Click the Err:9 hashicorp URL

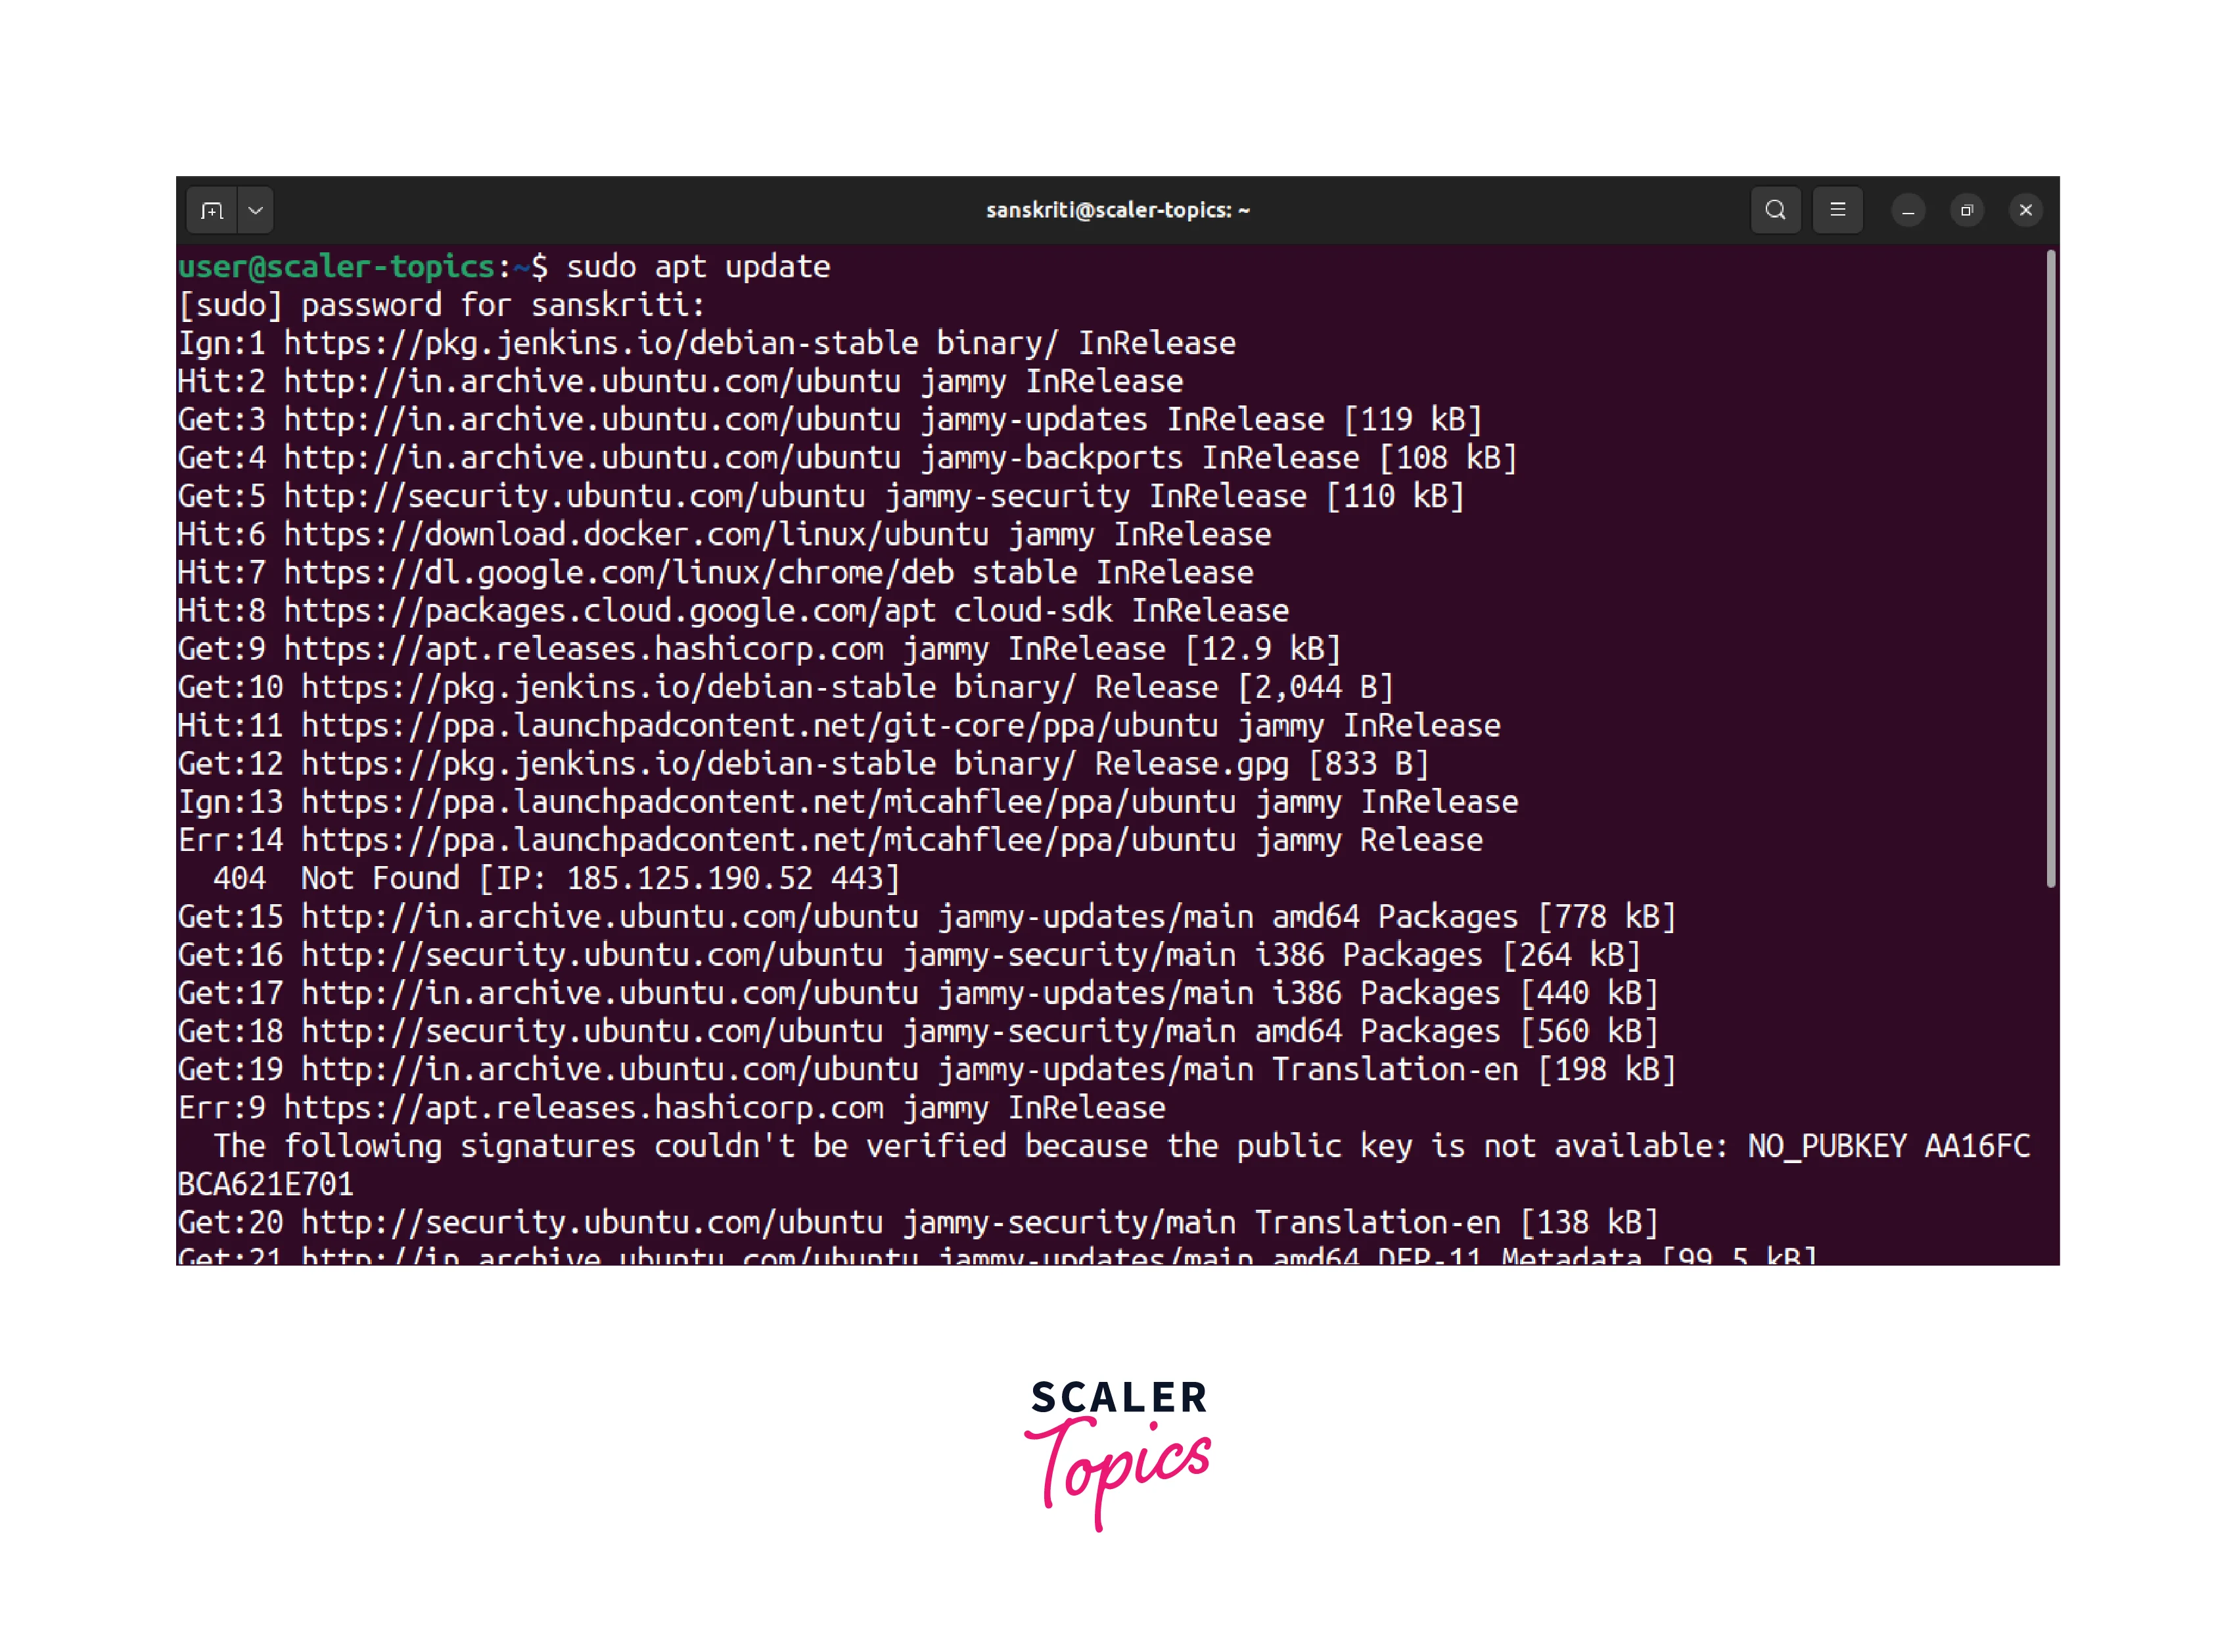pyautogui.click(x=583, y=1108)
